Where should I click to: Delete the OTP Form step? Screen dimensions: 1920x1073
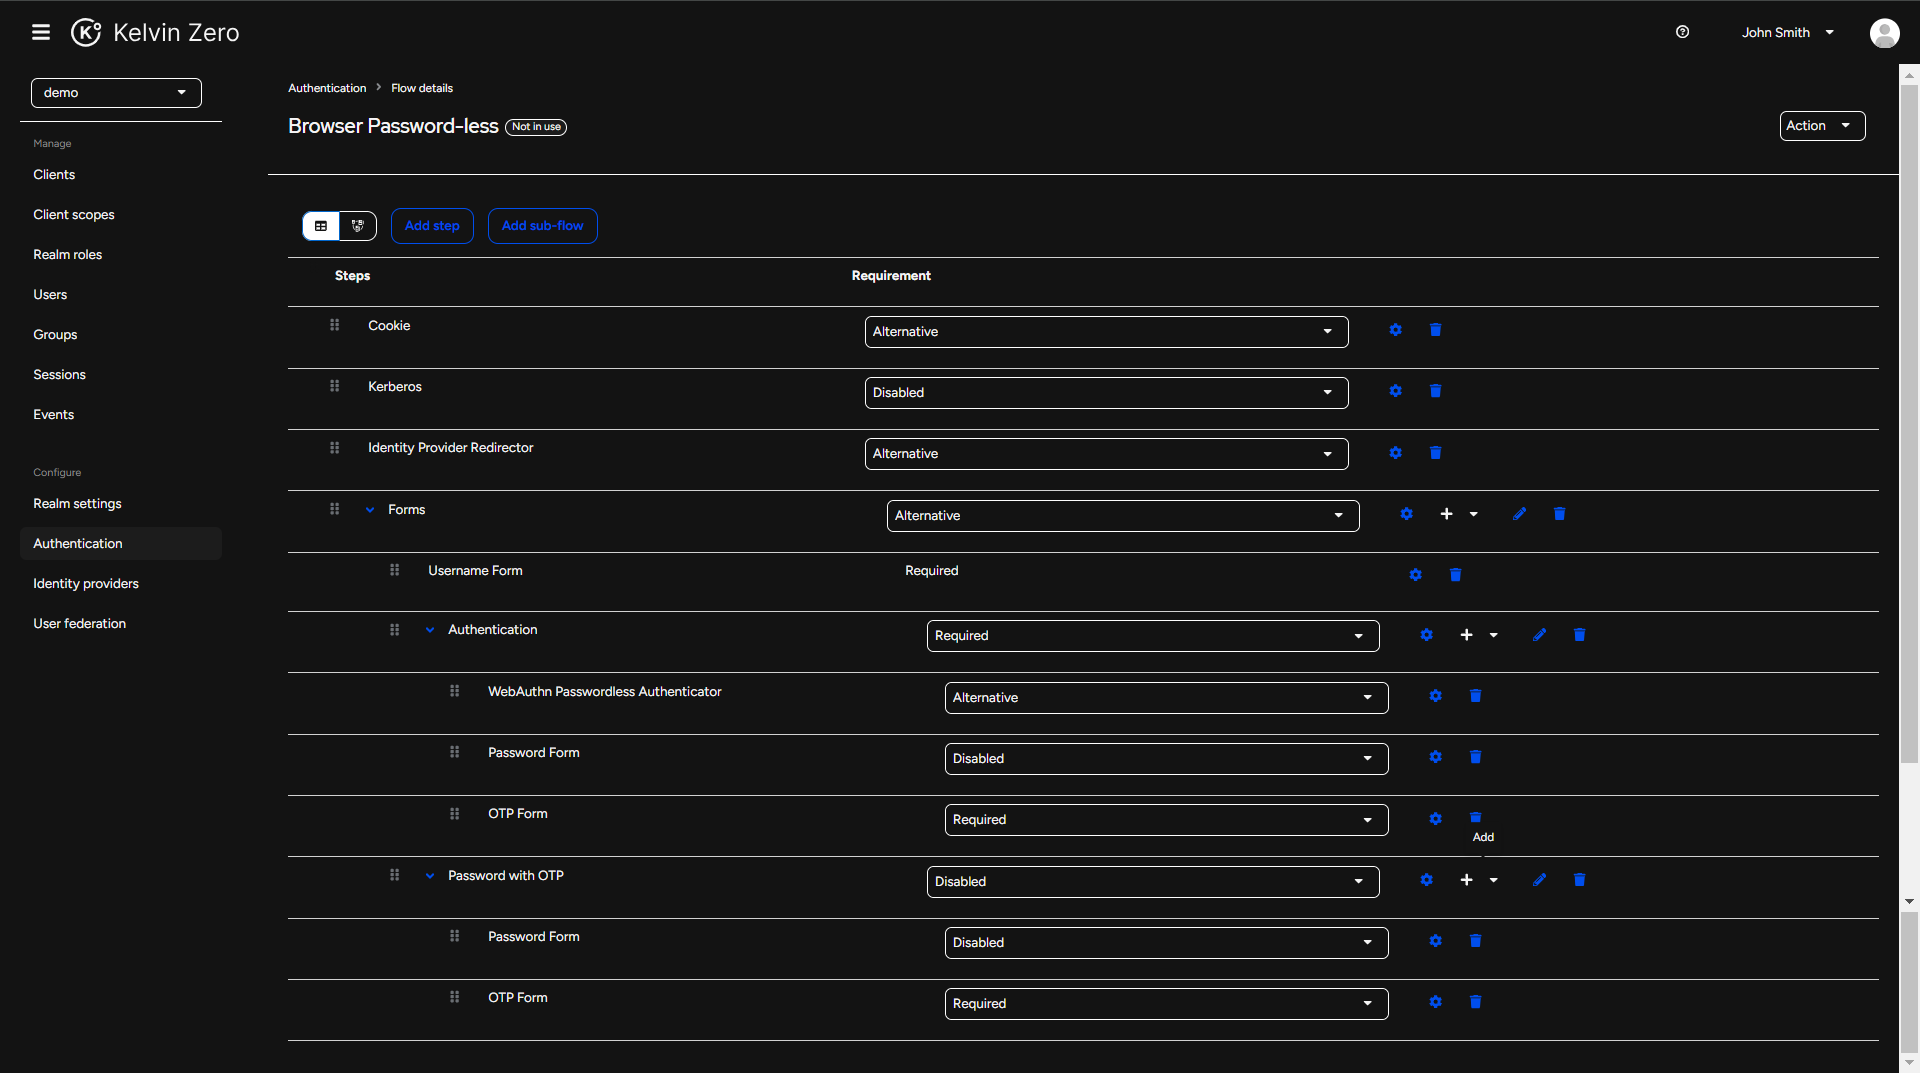(1475, 818)
